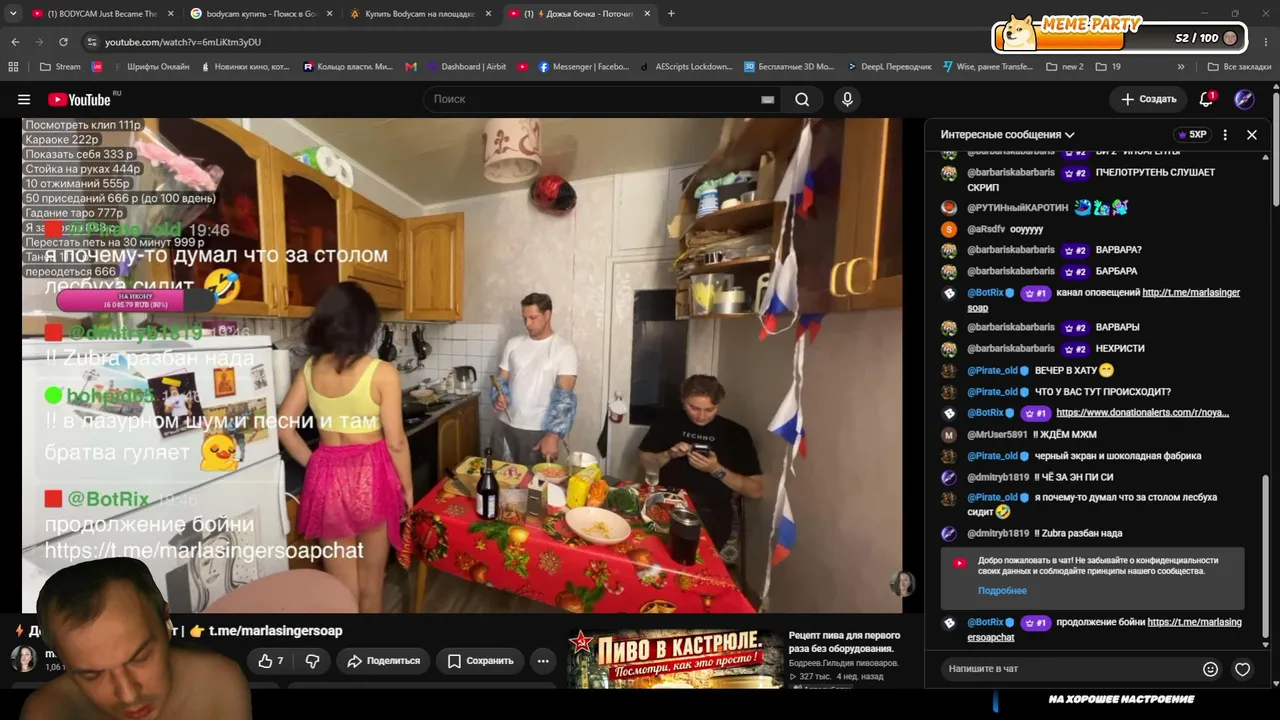Switch to the 'Купить Bodycam на площадке' tab
Viewport: 1280px width, 720px height.
420,14
